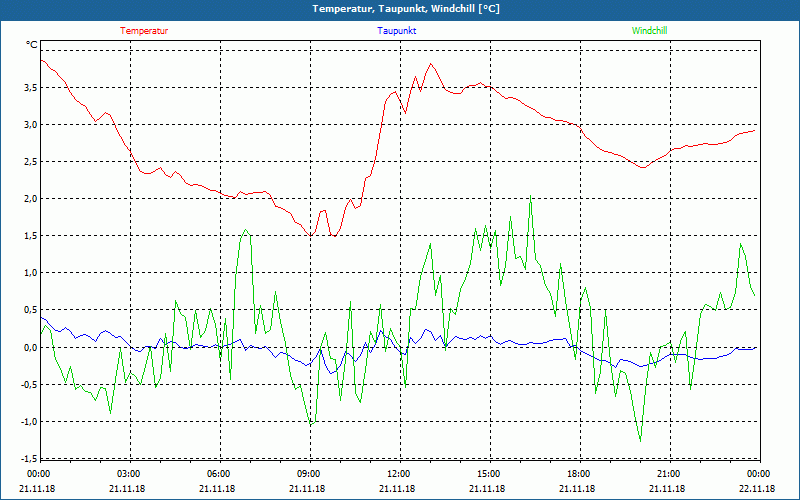Click the green Windchill peak near 16:20
This screenshot has width=800, height=500.
tap(531, 196)
